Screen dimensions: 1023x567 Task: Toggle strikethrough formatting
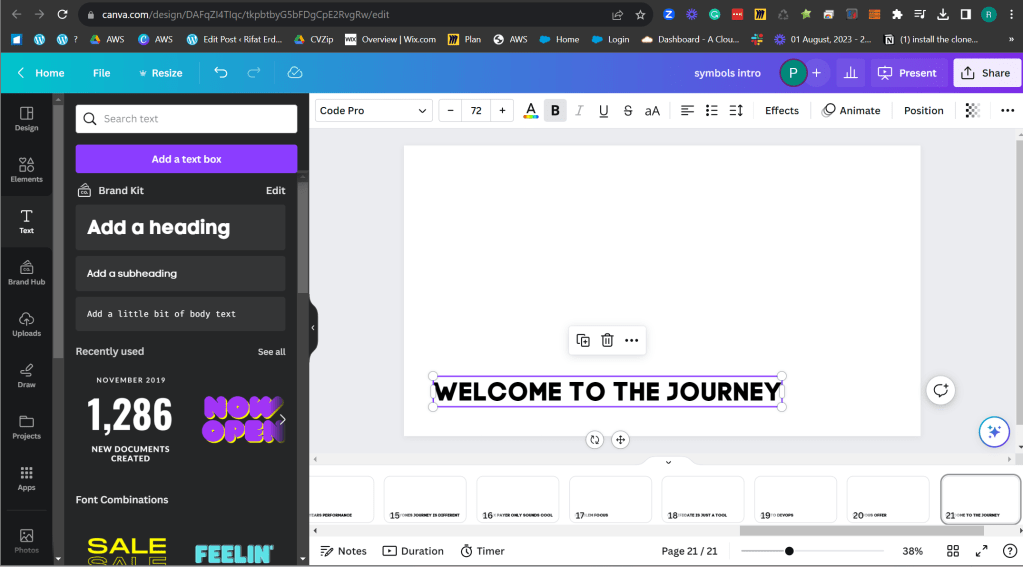pos(628,111)
